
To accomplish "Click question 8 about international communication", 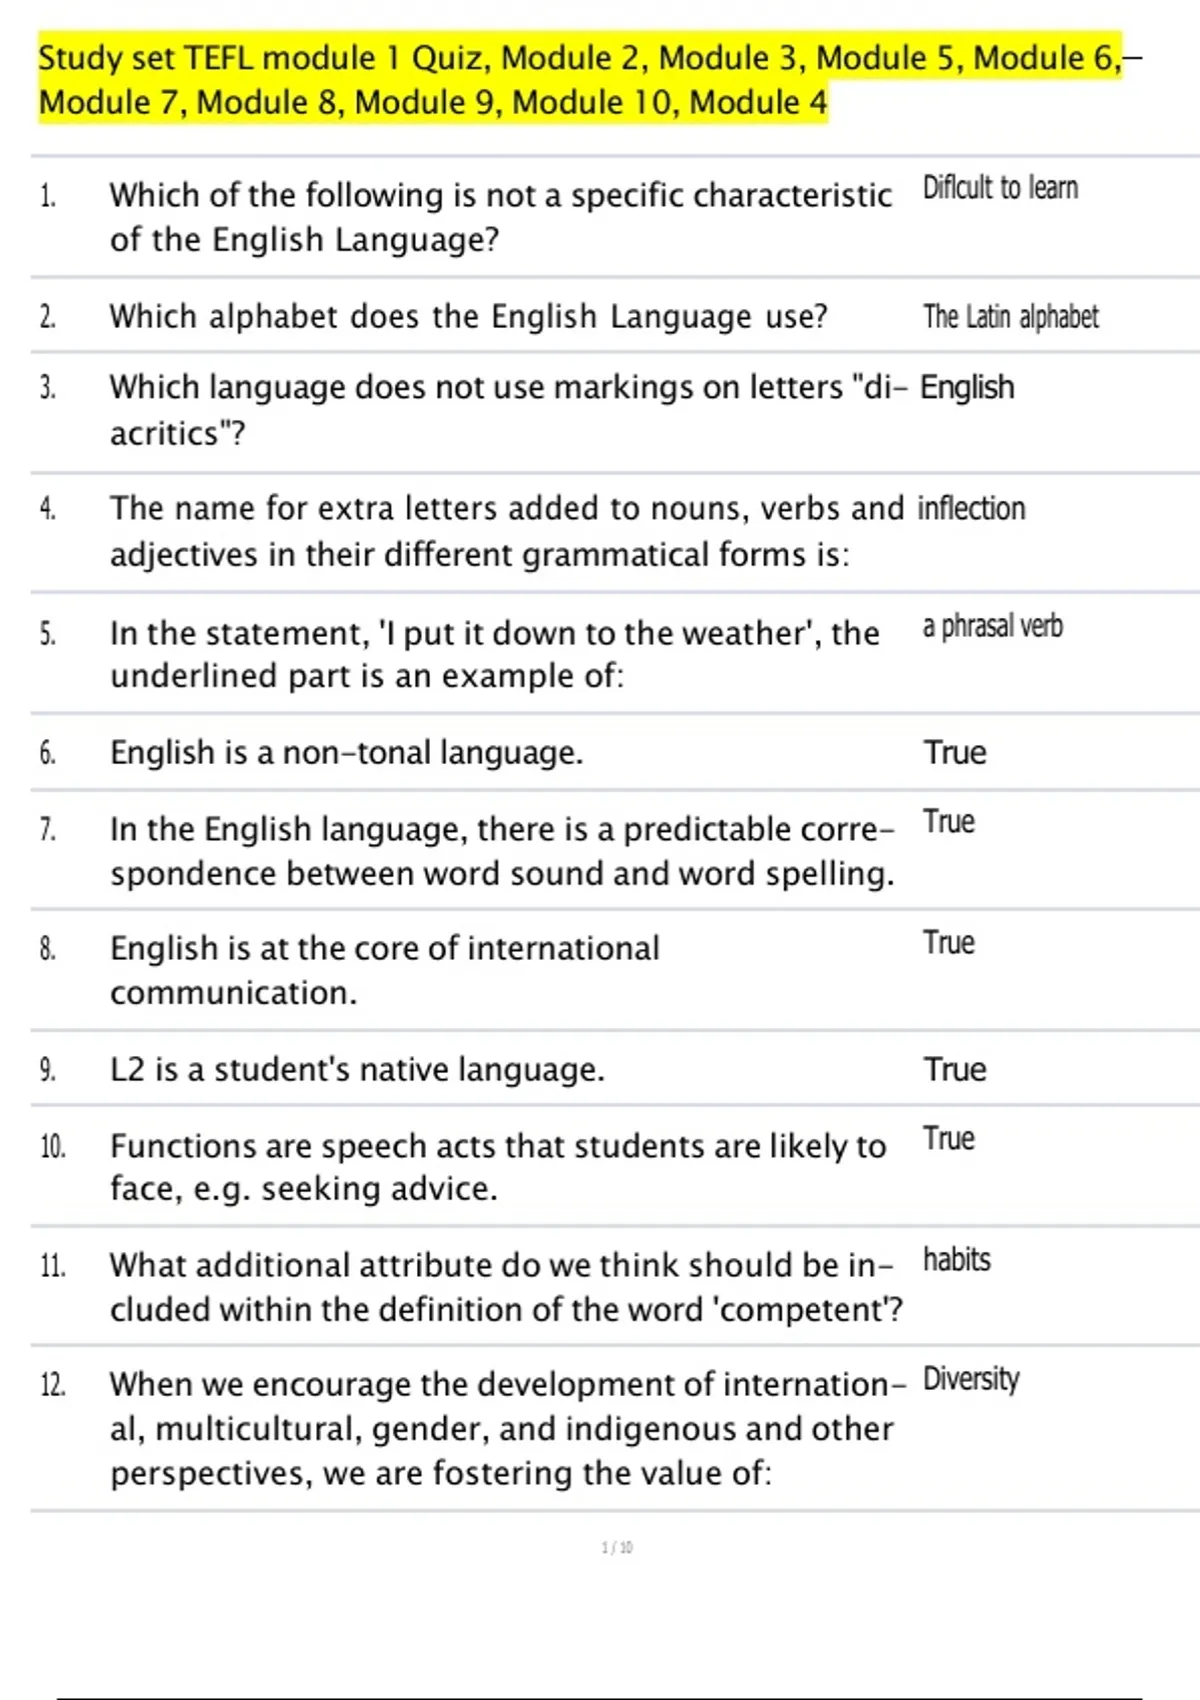I will click(384, 970).
